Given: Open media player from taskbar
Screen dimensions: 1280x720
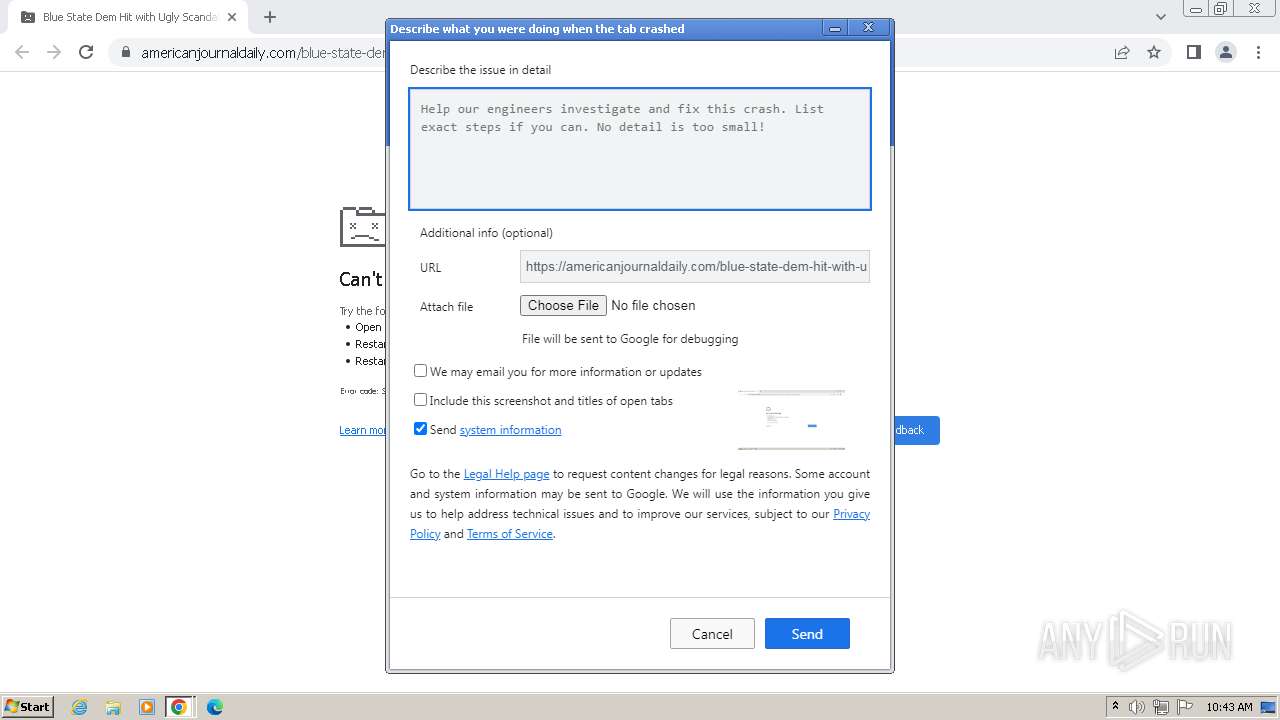Looking at the screenshot, I should (x=147, y=707).
